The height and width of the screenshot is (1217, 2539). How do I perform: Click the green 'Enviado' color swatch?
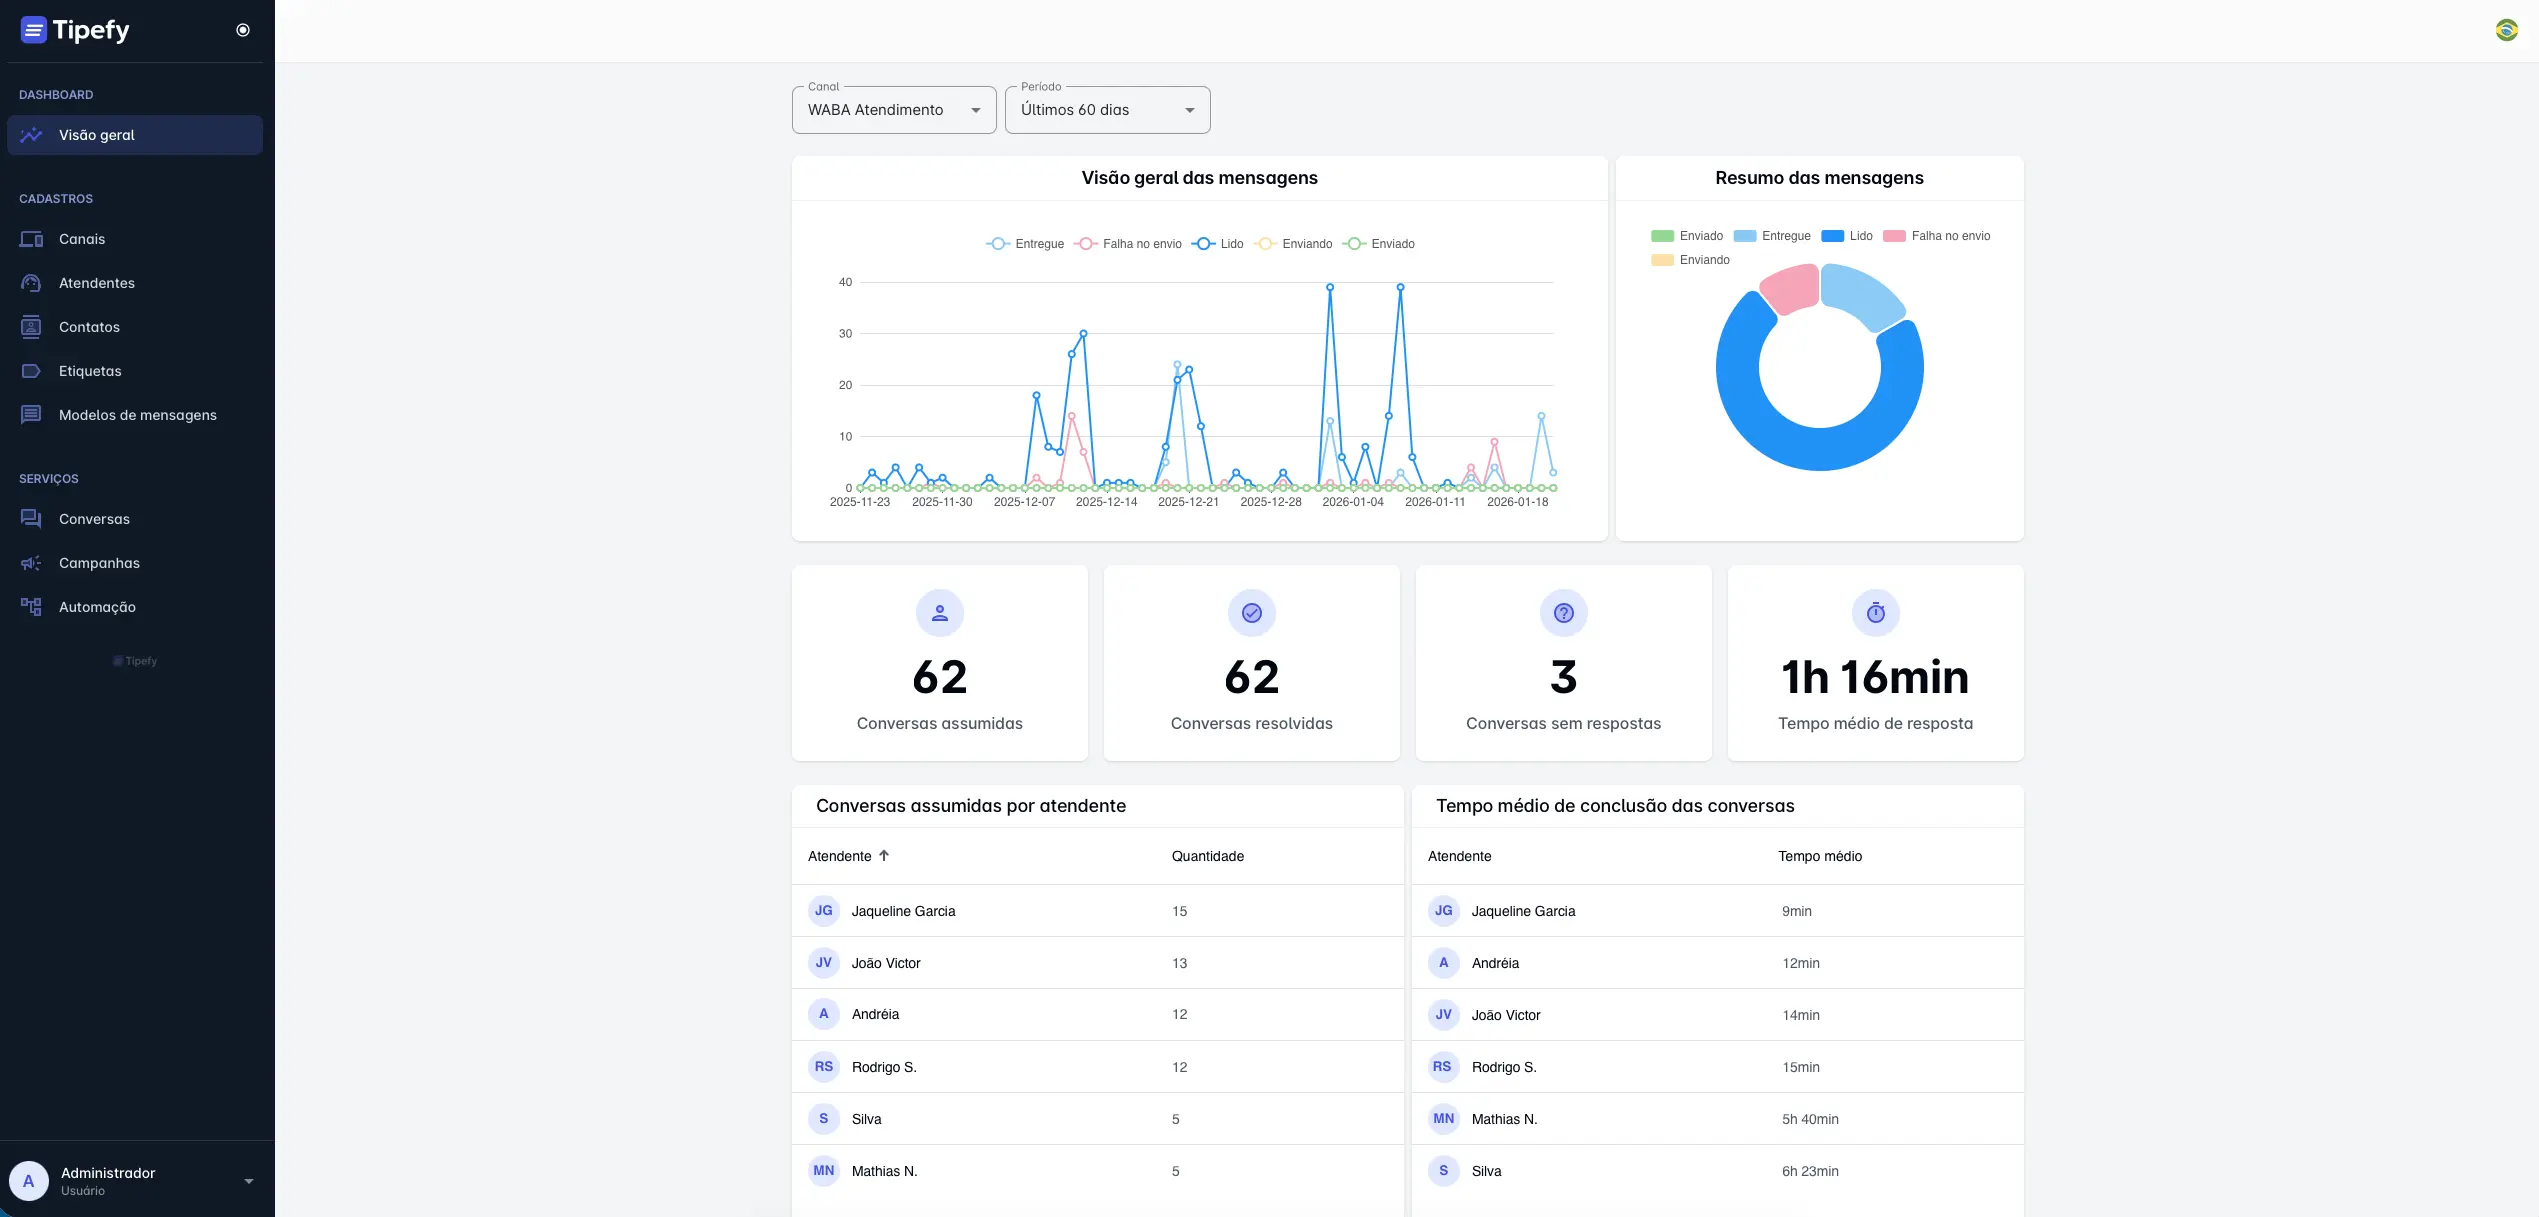[1660, 235]
